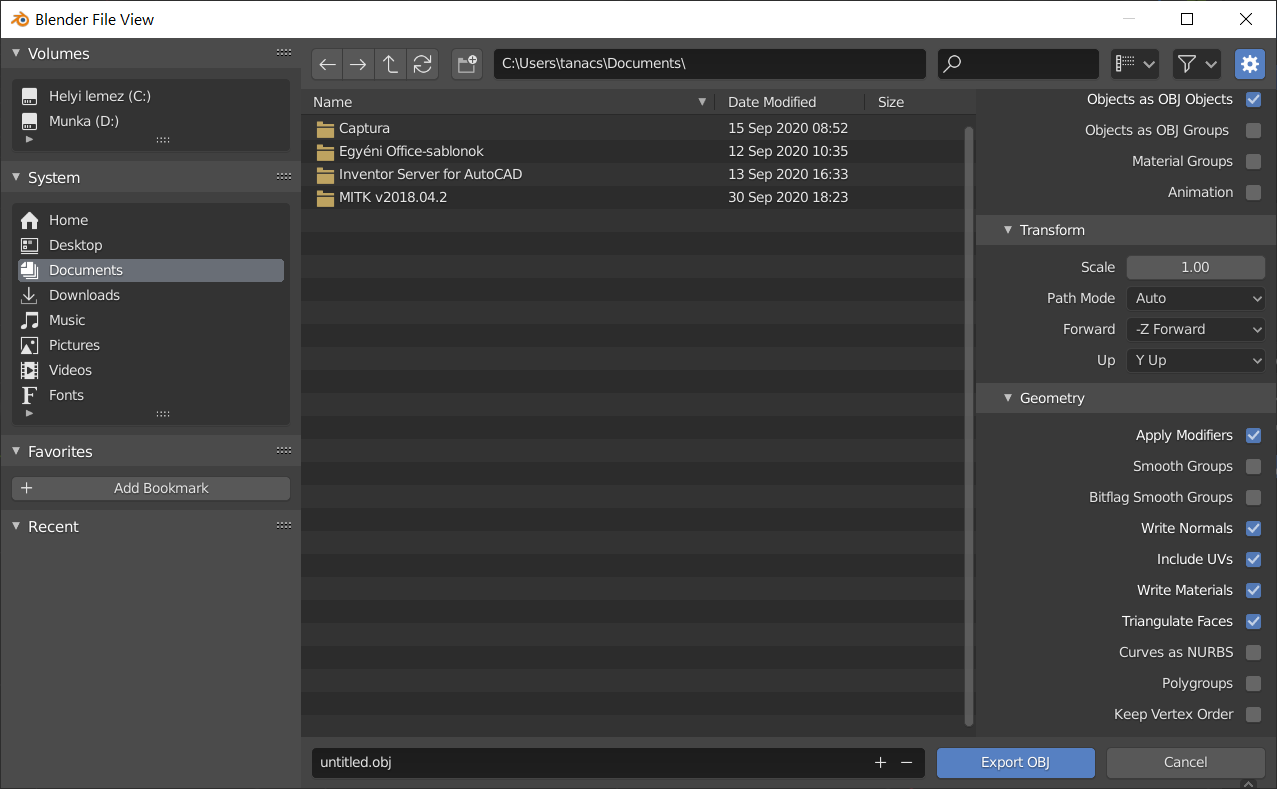Open Pictures in System list

pos(151,345)
